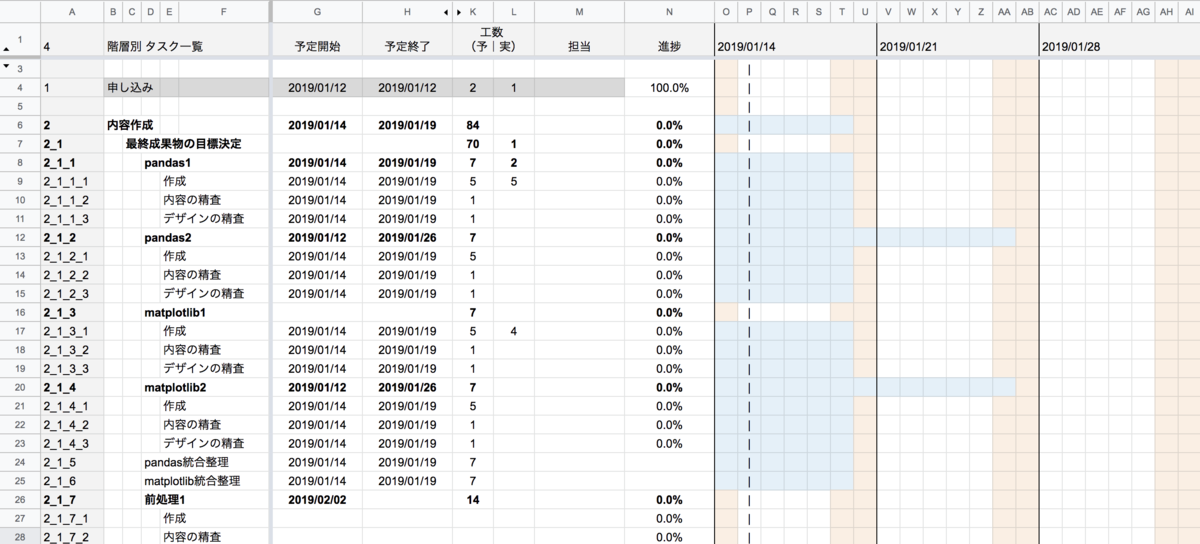The height and width of the screenshot is (544, 1200).
Task: Click the 2019/02/02 start date cell
Action: pyautogui.click(x=317, y=499)
